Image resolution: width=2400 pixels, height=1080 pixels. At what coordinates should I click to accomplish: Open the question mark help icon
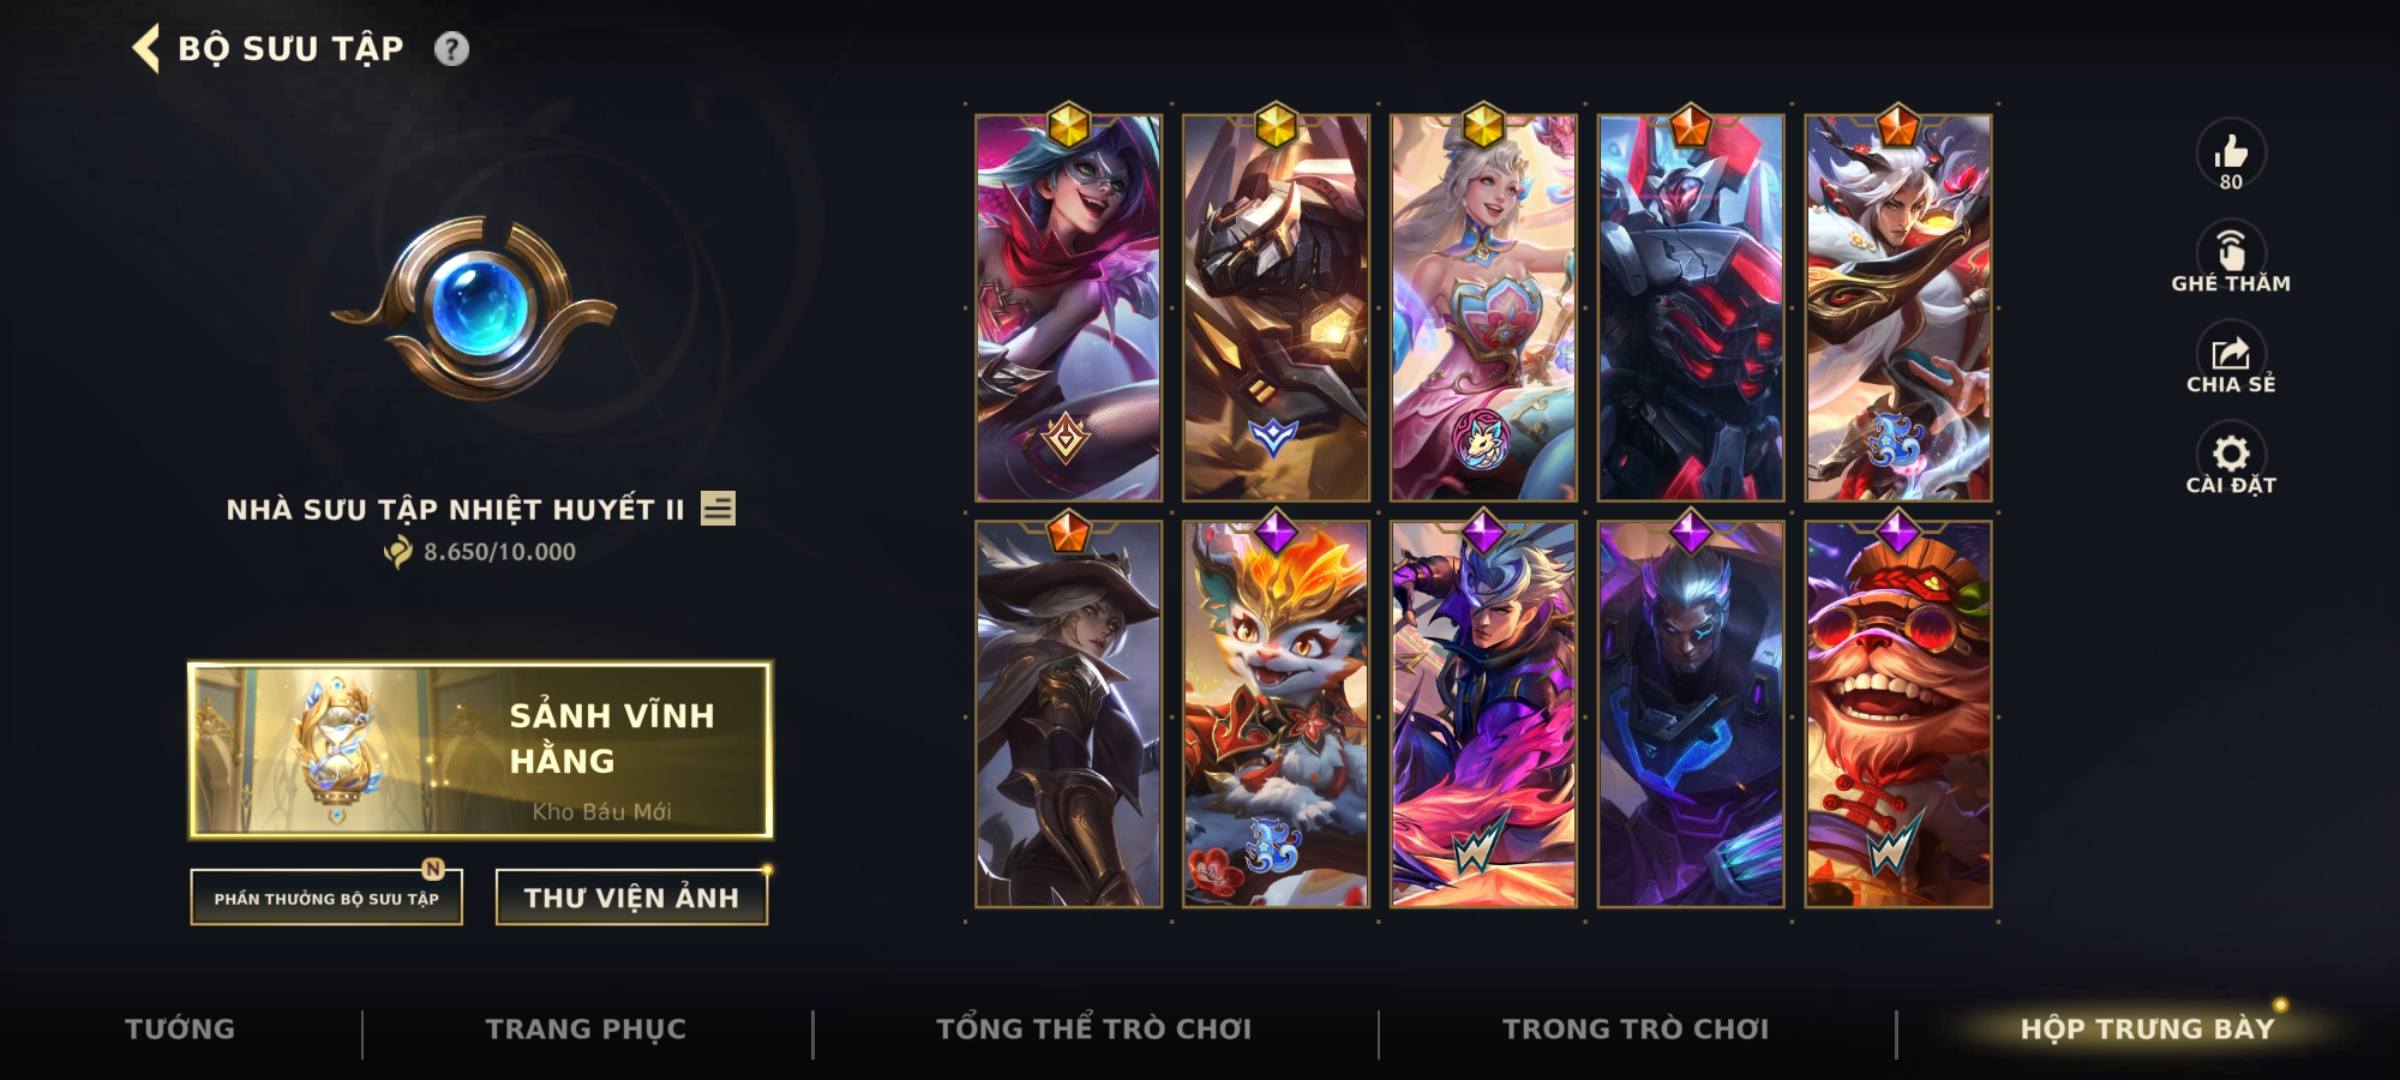pyautogui.click(x=451, y=48)
